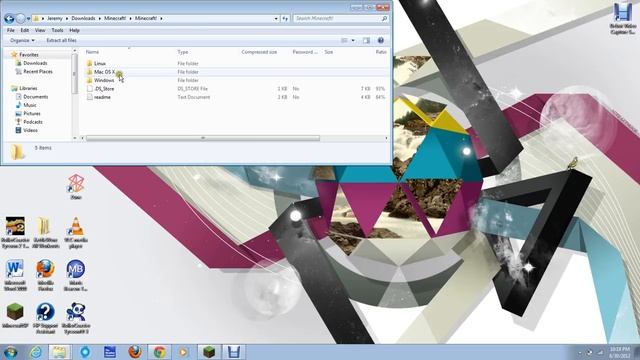Launch Google Chrome from the taskbar
The image size is (640, 360).
click(160, 352)
